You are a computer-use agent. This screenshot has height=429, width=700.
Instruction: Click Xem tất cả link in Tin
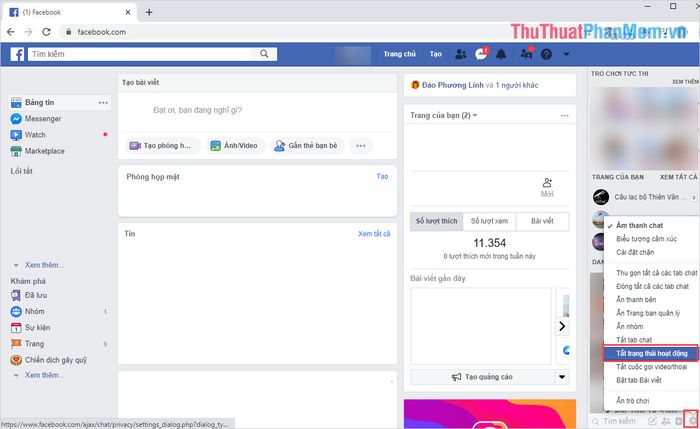374,234
